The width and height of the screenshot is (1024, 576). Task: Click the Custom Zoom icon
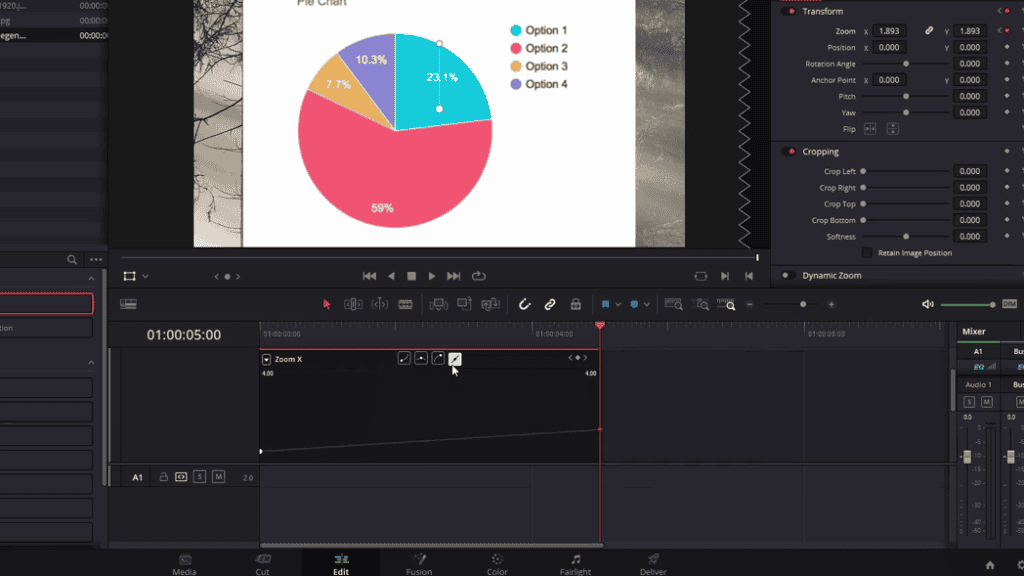[x=726, y=304]
